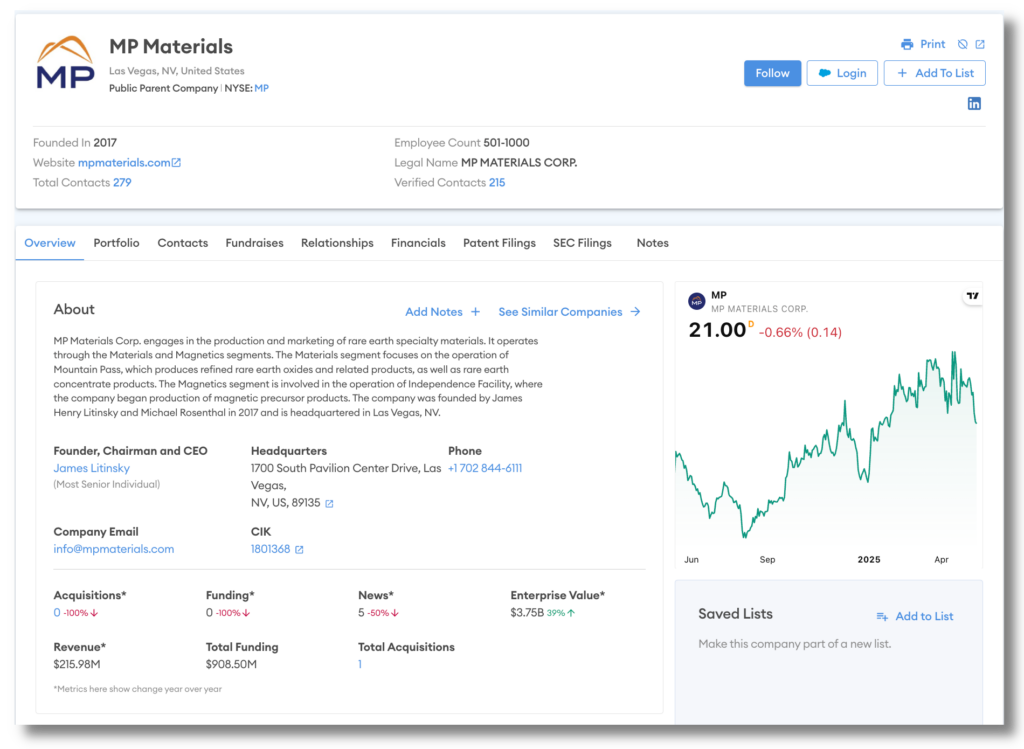1024x749 pixels.
Task: Click the News value 5
Action: pyautogui.click(x=361, y=613)
